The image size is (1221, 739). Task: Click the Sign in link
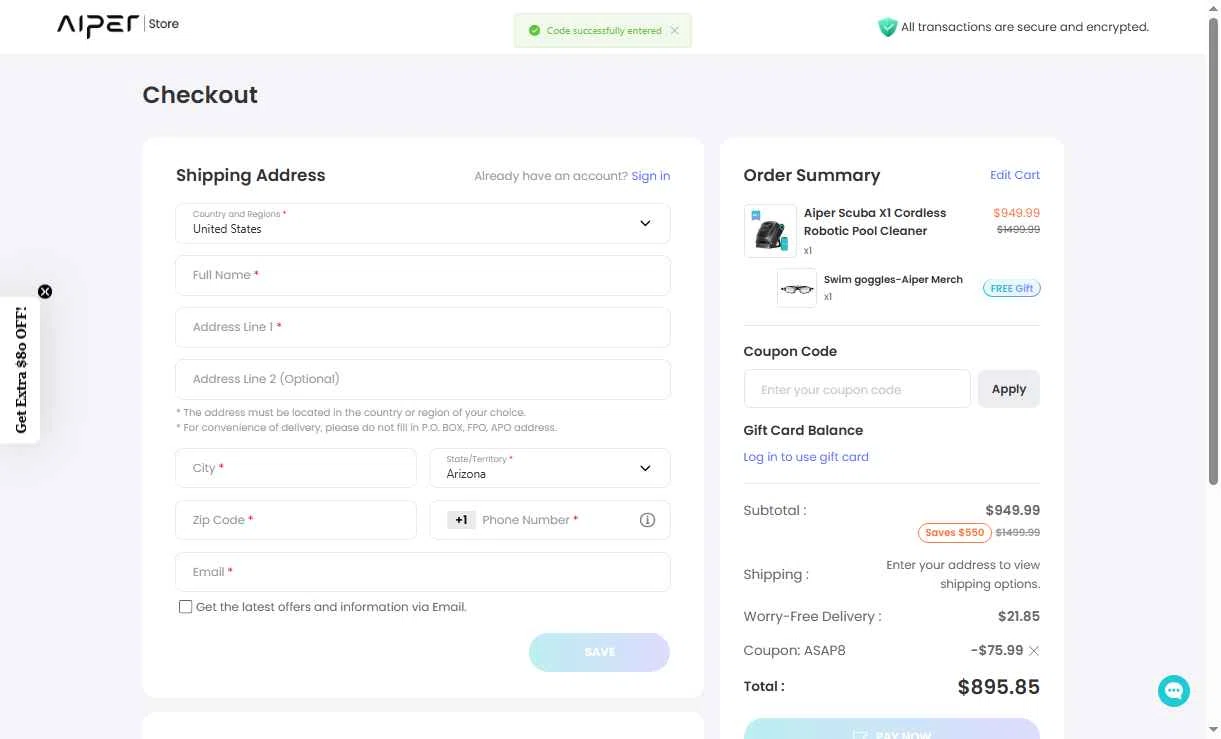tap(651, 176)
